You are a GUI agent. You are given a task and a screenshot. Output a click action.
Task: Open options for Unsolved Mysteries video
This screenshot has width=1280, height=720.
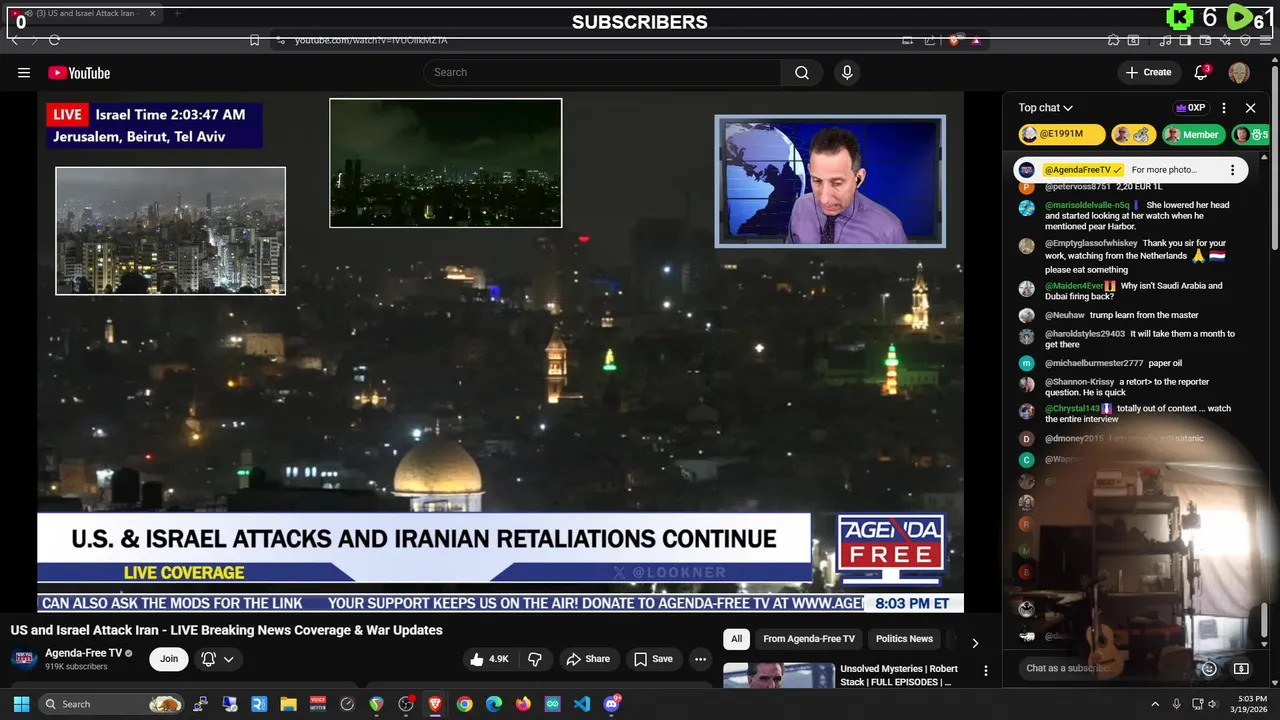pyautogui.click(x=985, y=671)
